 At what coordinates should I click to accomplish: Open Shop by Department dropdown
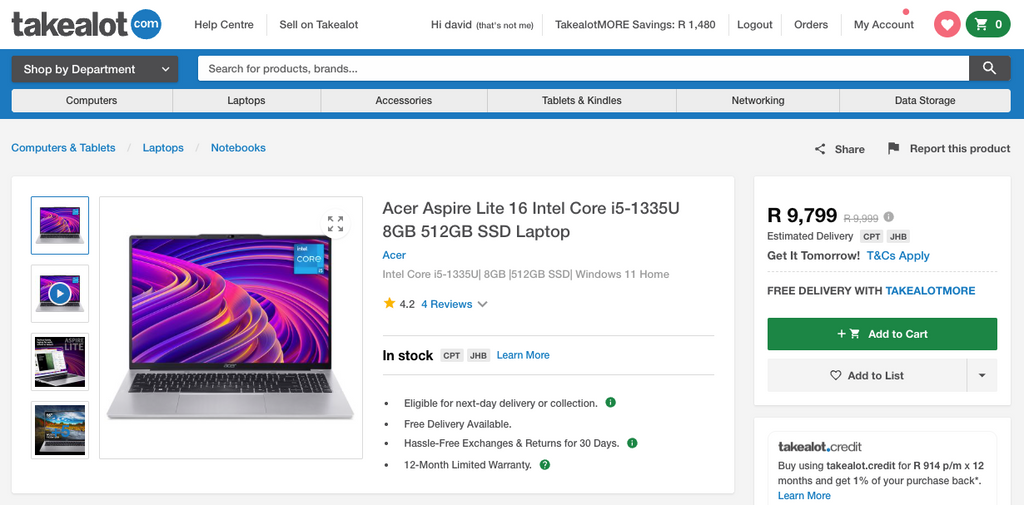(x=95, y=69)
